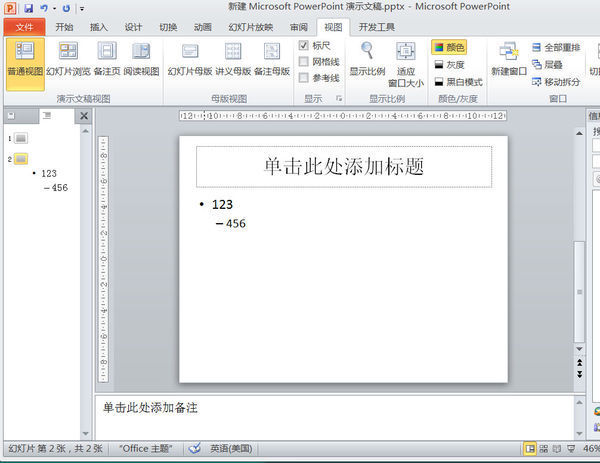Click the notes area 单击此处添加备注

[x=150, y=408]
